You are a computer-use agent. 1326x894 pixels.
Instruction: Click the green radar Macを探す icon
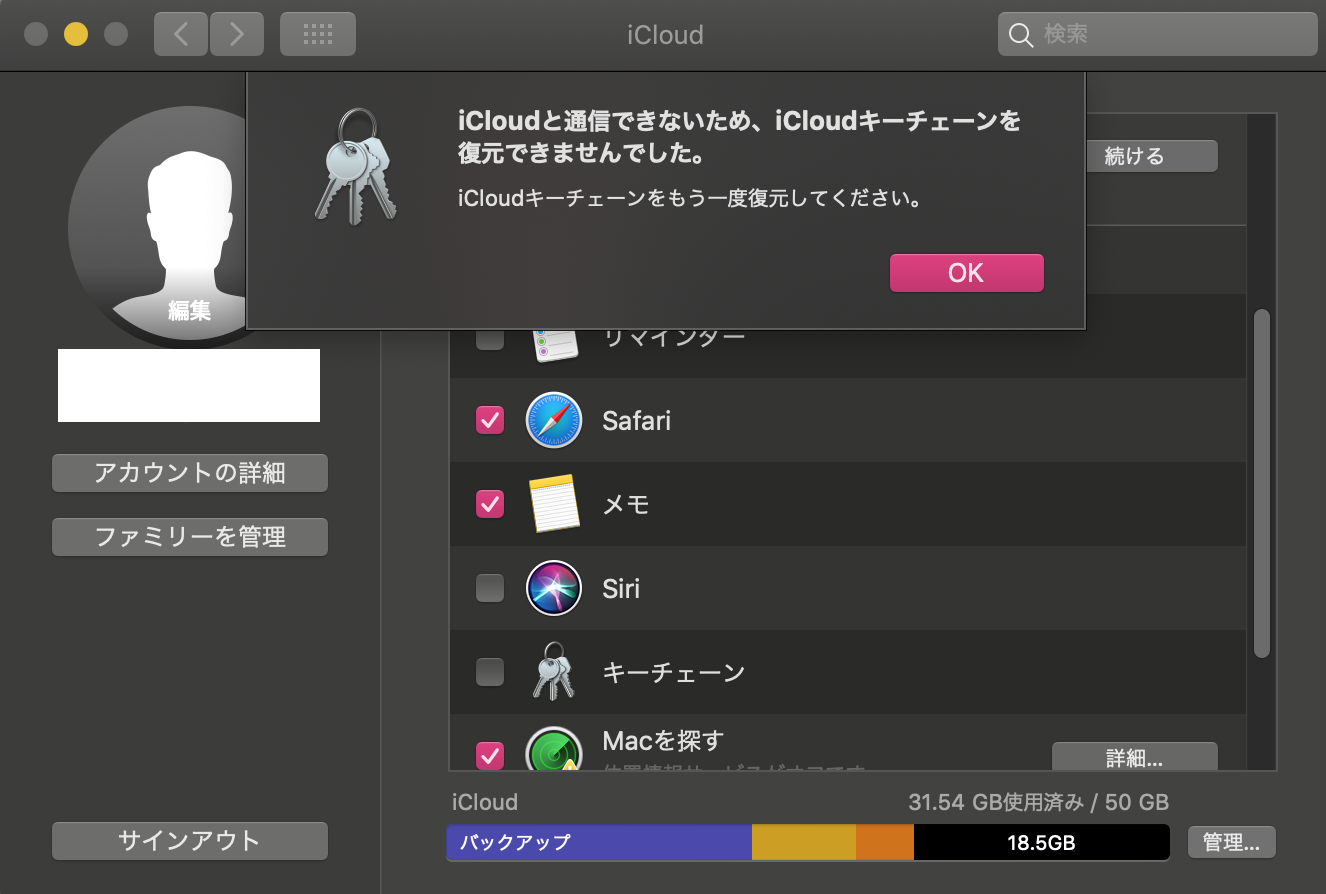click(x=553, y=748)
